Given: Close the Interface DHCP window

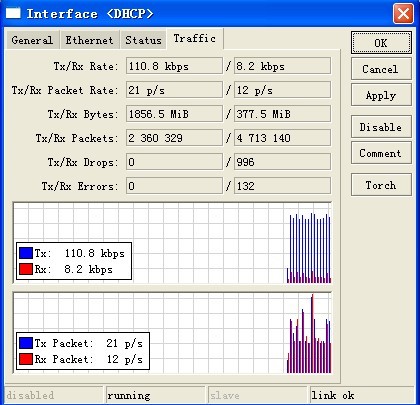Looking at the screenshot, I should (403, 14).
